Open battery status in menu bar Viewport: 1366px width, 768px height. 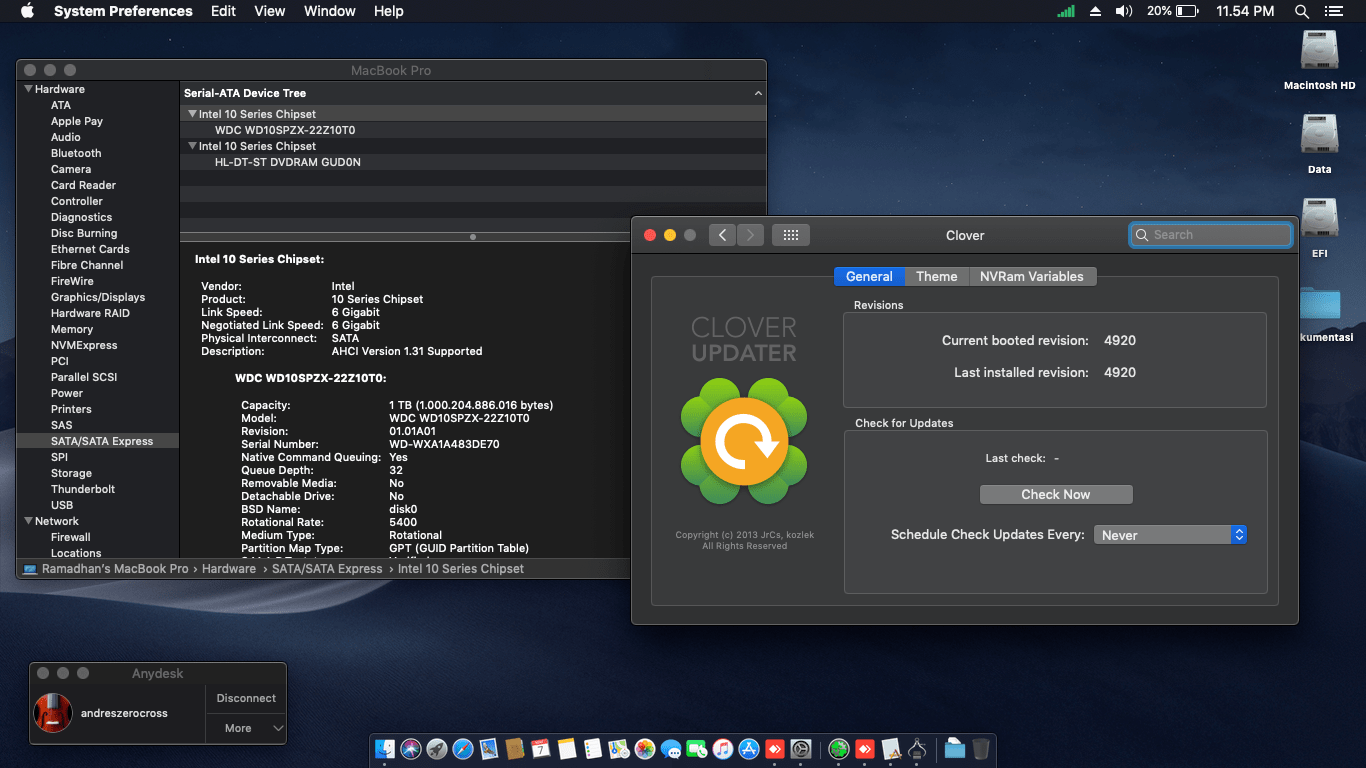pos(1173,11)
